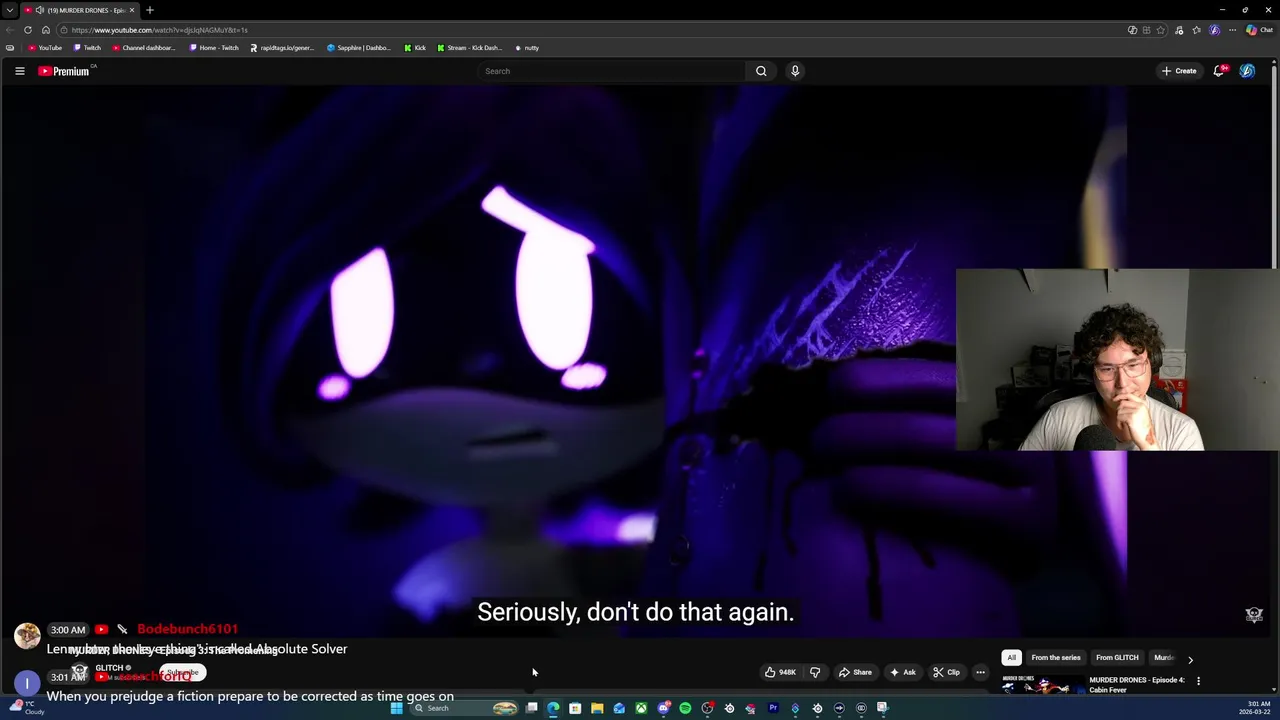Image resolution: width=1280 pixels, height=720 pixels.
Task: Open browser settings and more menu
Action: click(x=1232, y=30)
